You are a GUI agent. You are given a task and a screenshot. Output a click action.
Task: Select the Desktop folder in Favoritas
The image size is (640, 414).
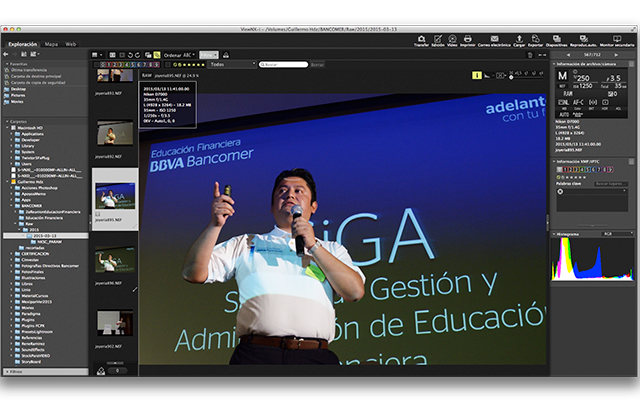(18, 89)
